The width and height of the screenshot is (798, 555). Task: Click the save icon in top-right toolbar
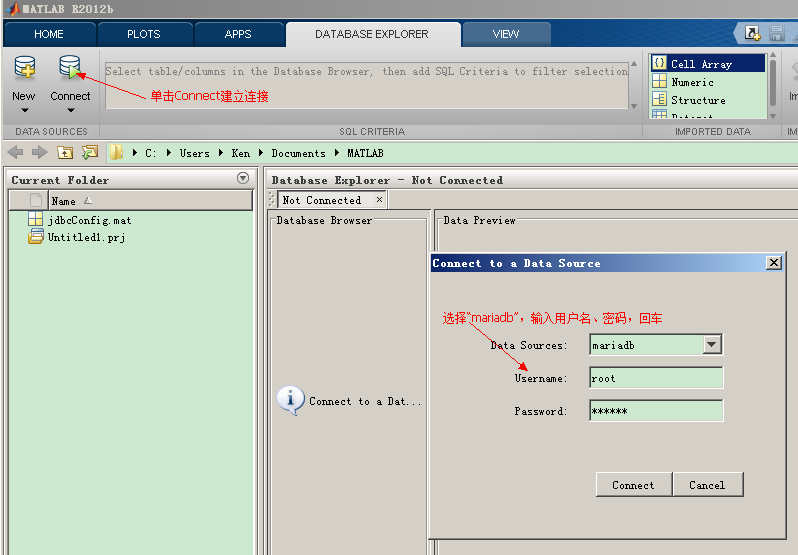pos(777,33)
